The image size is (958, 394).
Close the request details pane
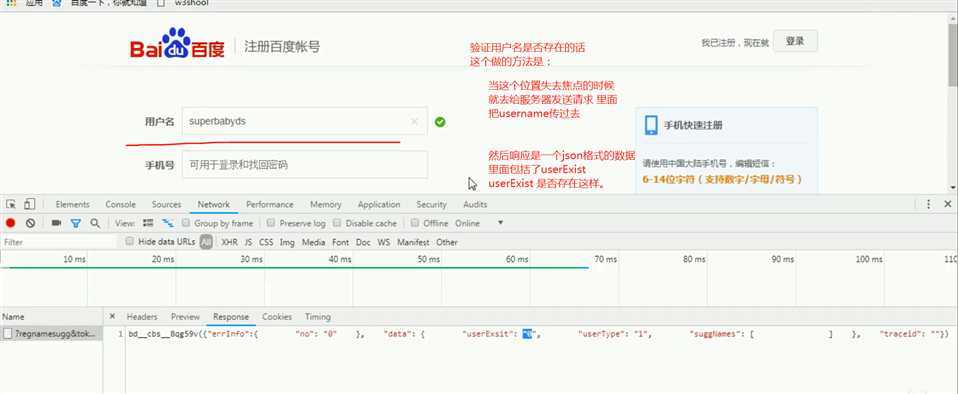tap(112, 316)
